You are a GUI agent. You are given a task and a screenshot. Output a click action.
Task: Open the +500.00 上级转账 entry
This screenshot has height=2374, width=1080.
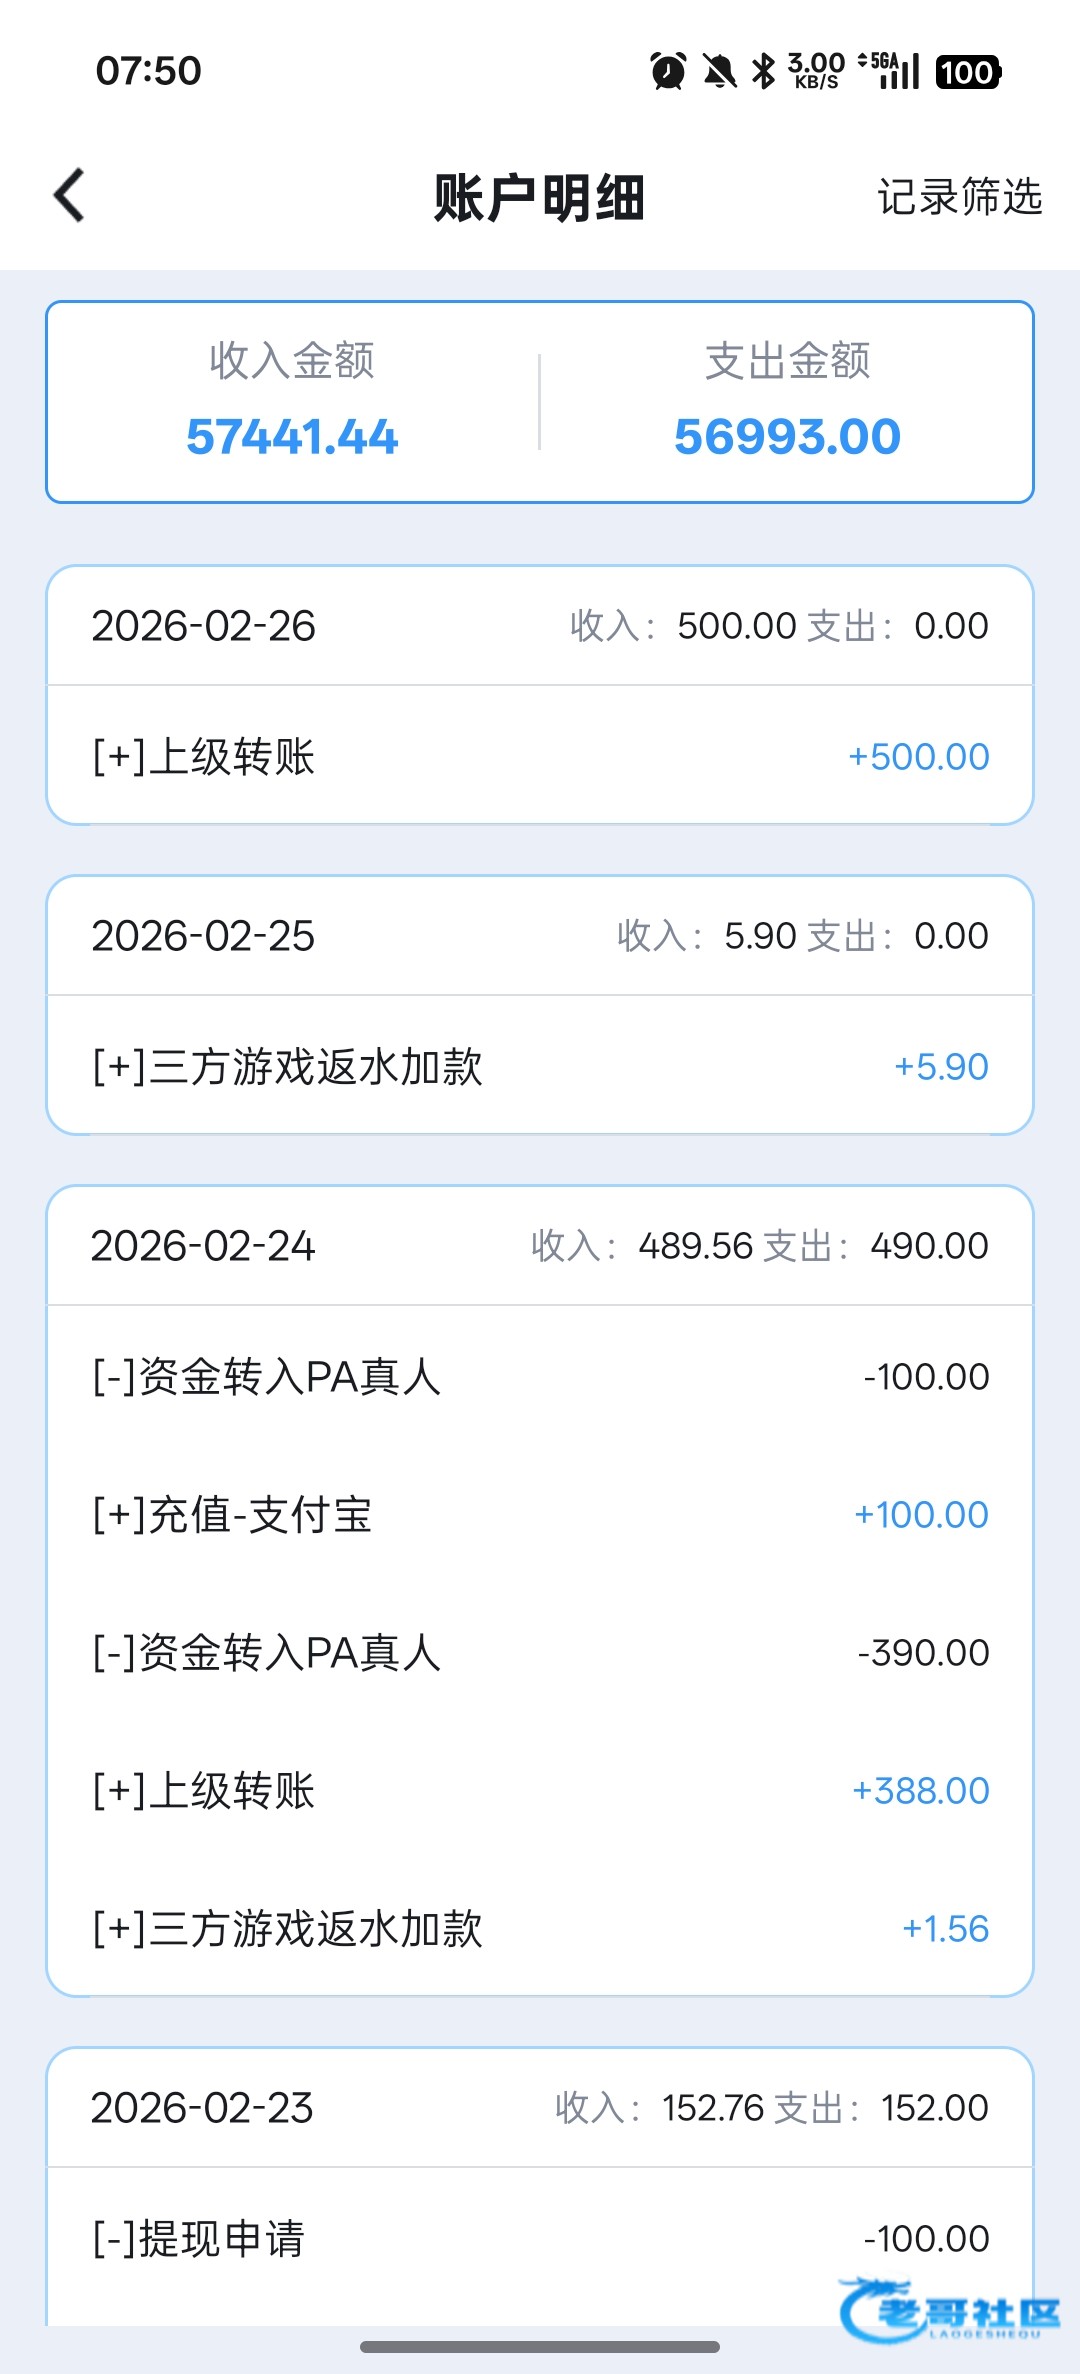[x=540, y=756]
